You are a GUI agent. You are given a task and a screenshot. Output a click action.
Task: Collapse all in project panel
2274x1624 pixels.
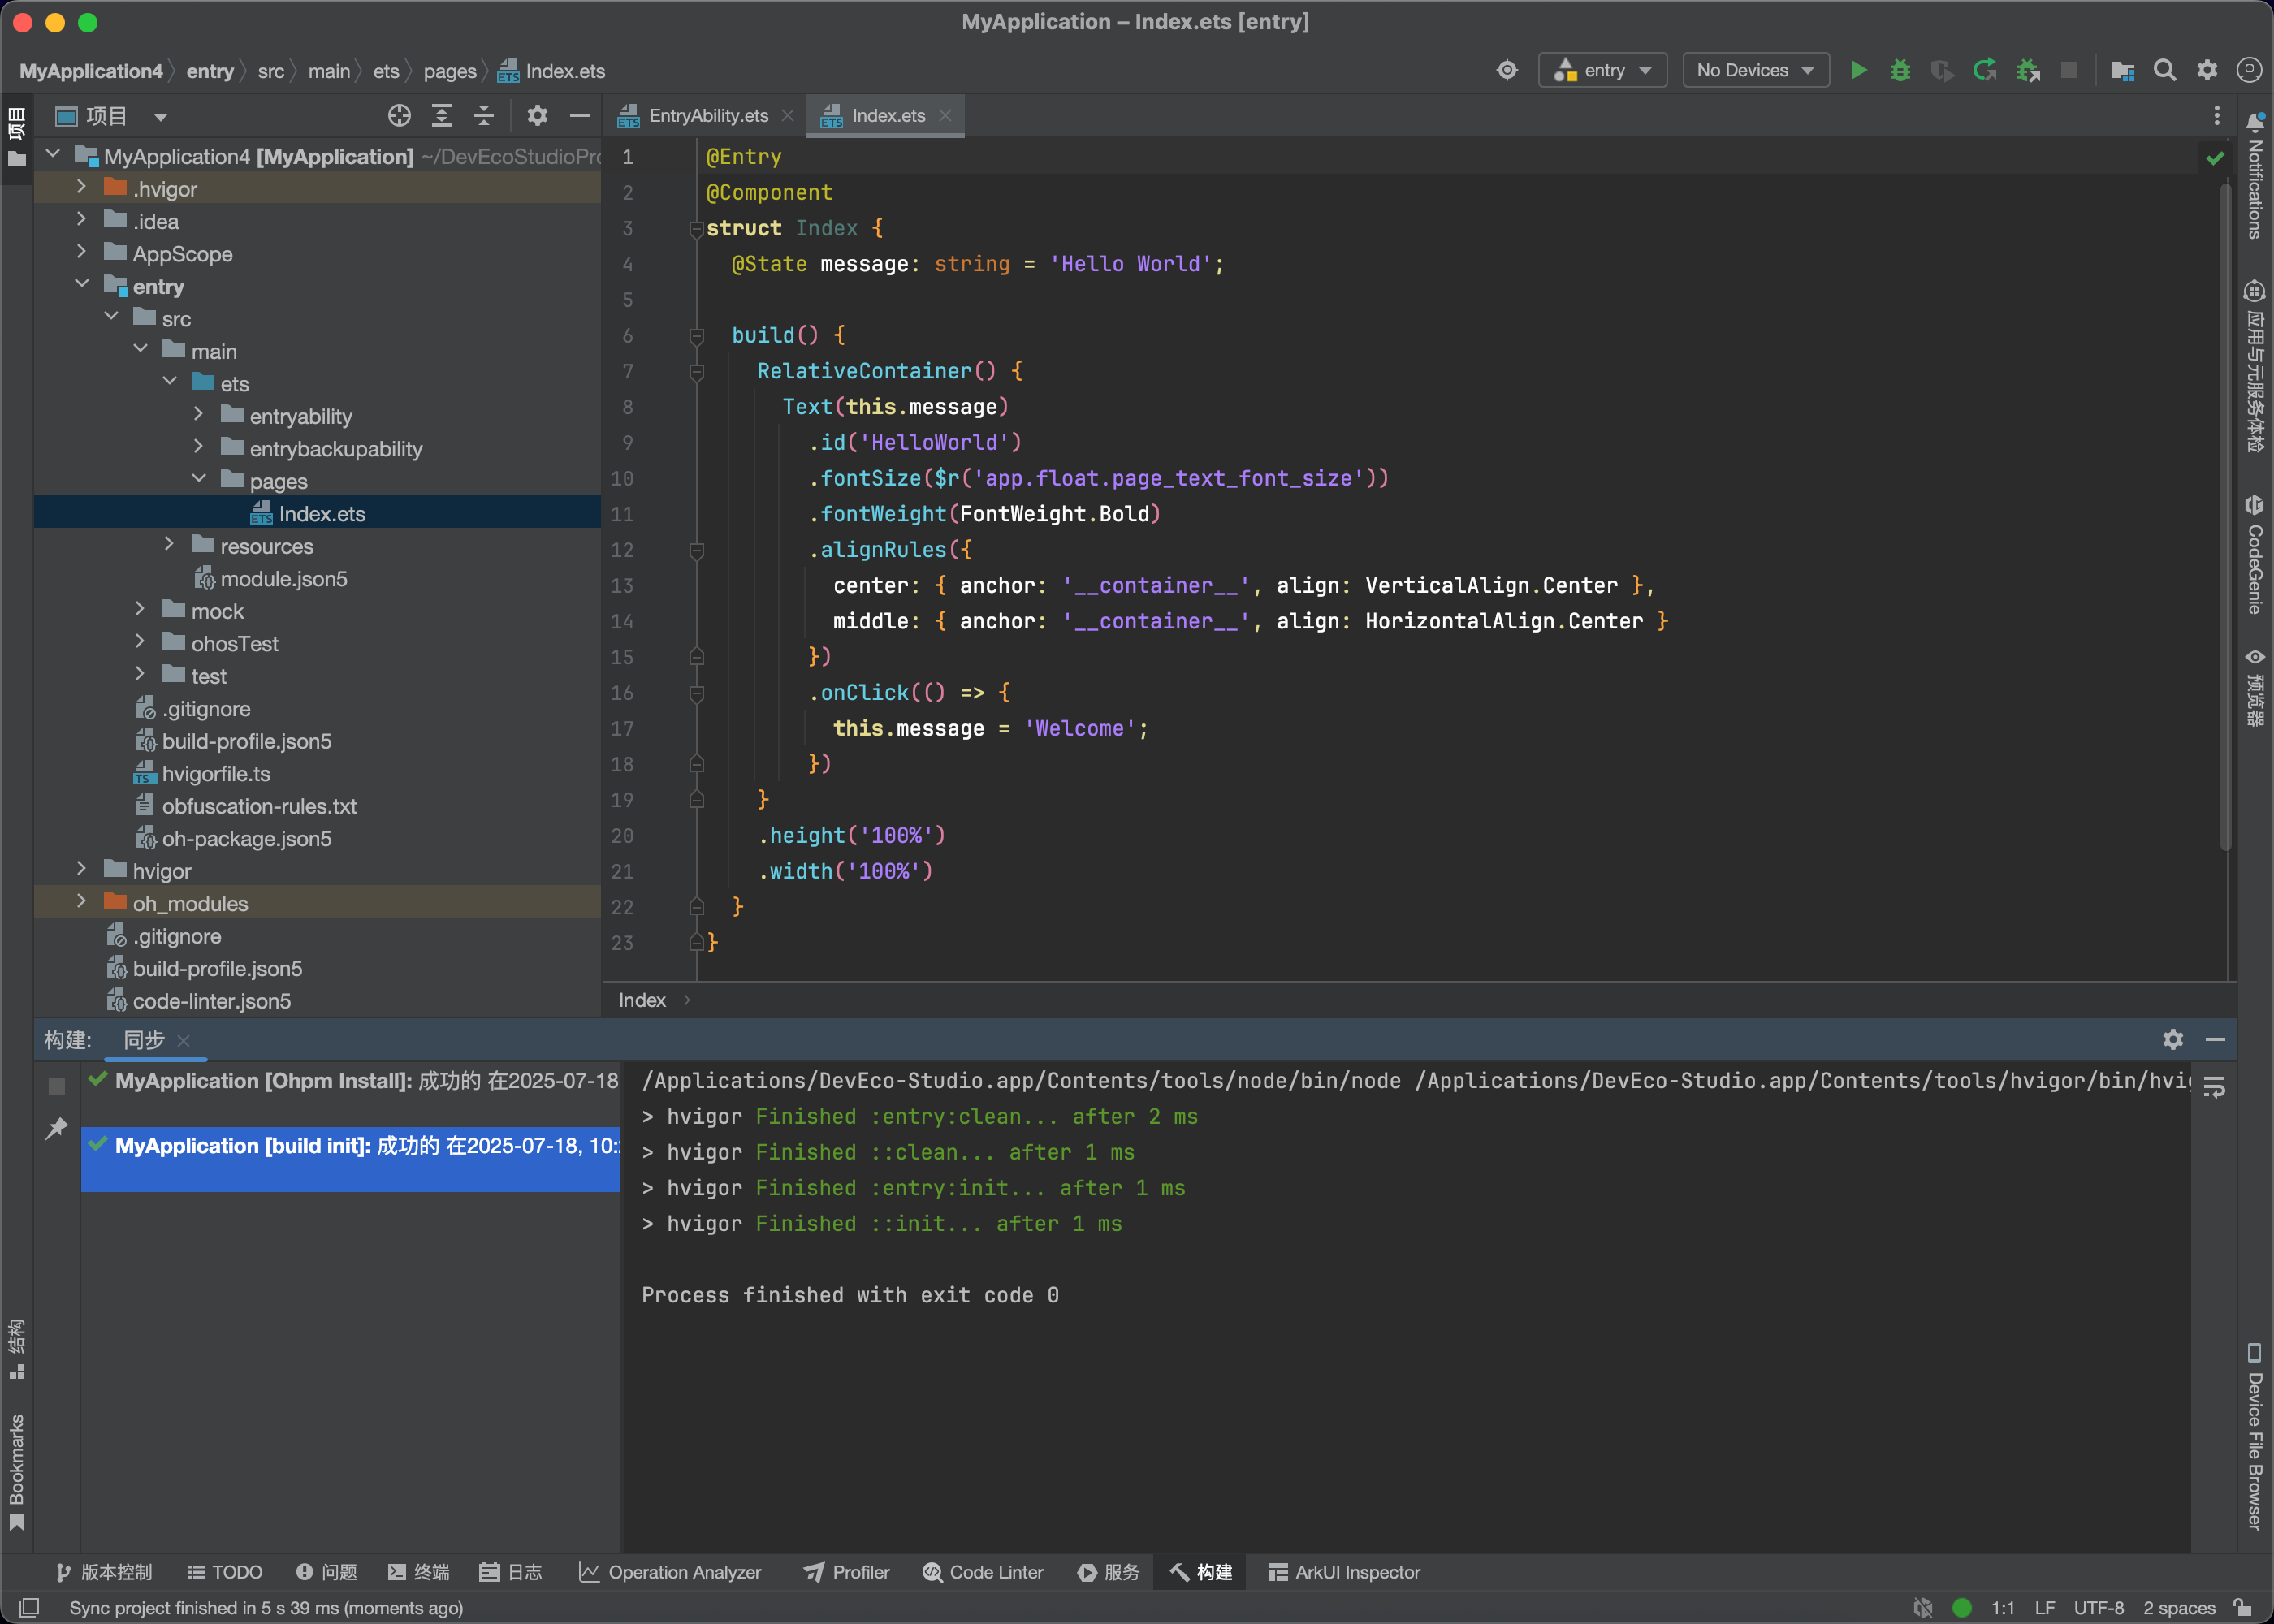tap(484, 116)
